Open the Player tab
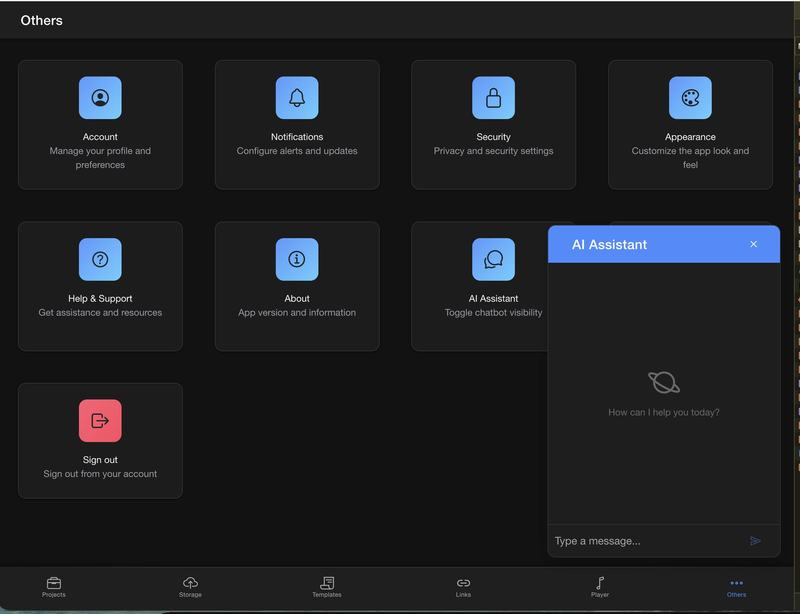The height and width of the screenshot is (614, 800). [x=599, y=581]
